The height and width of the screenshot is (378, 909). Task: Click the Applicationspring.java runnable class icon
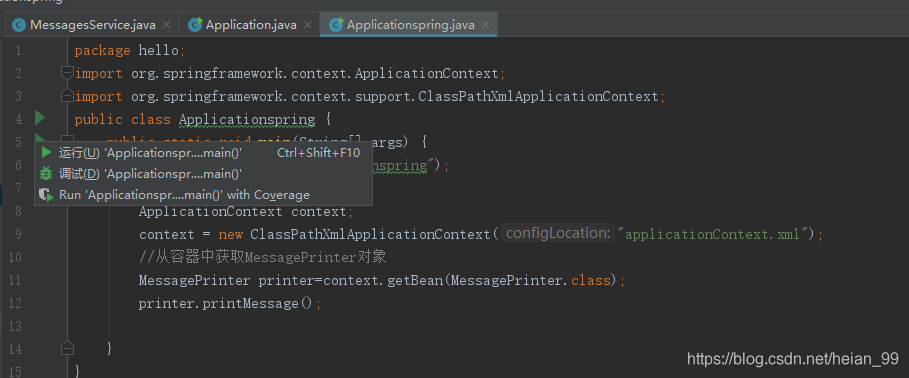pyautogui.click(x=336, y=25)
